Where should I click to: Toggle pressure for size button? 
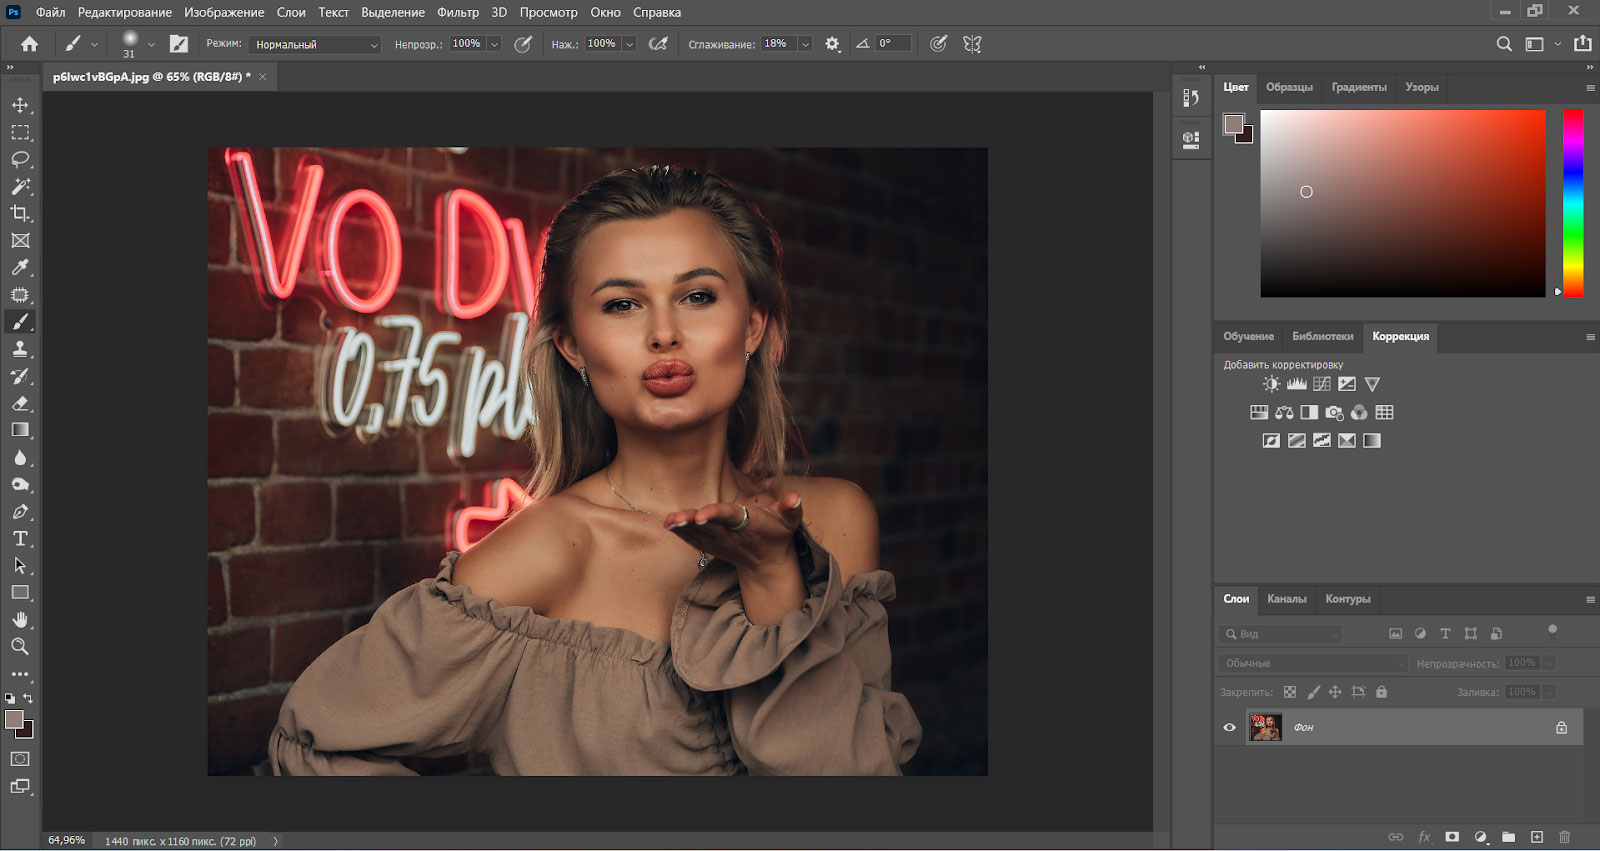coord(938,44)
